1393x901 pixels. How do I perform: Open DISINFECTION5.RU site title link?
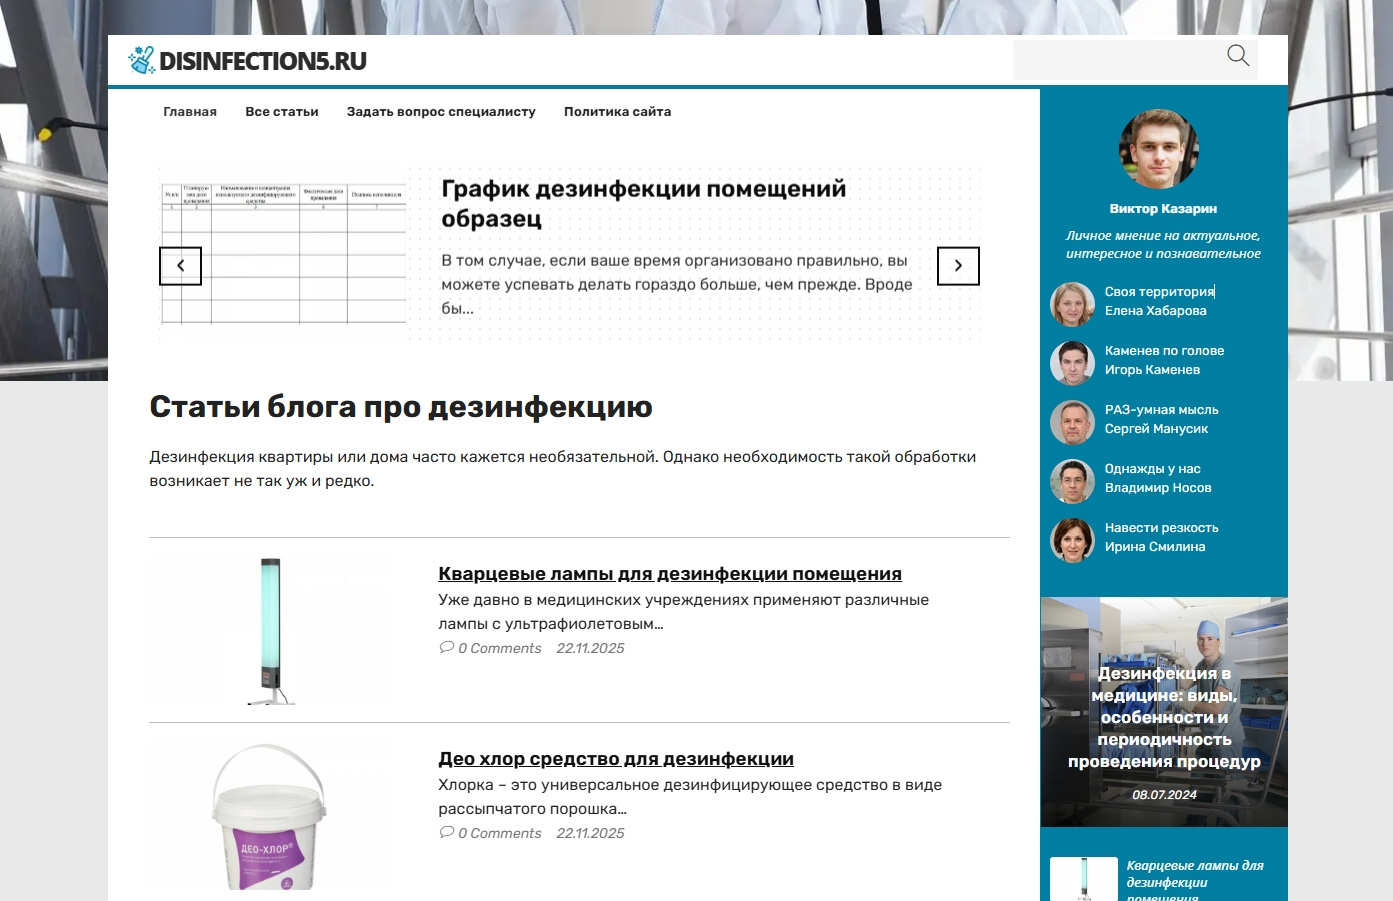[x=263, y=61]
